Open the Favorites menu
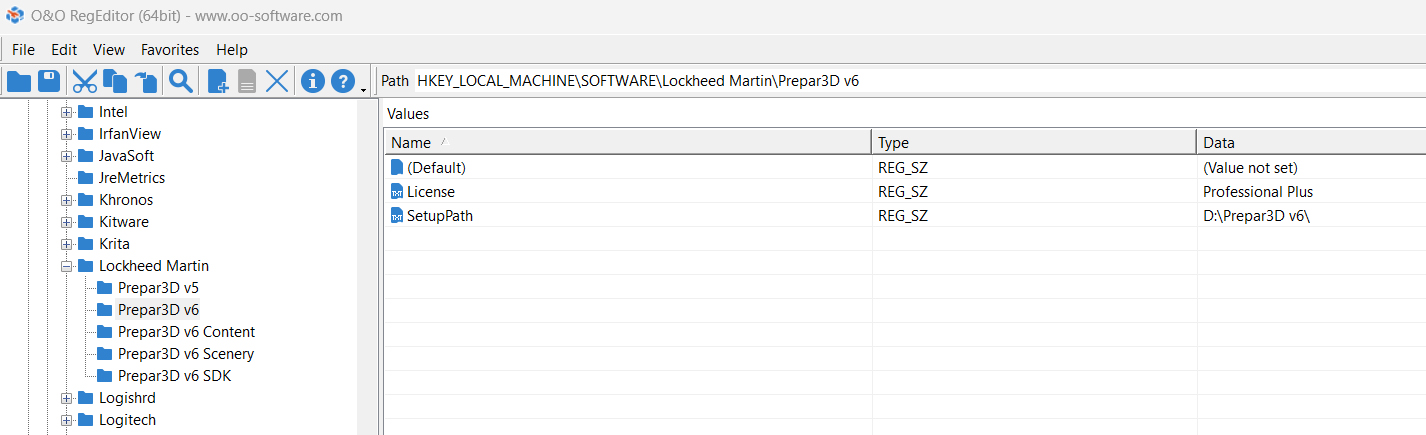Viewport: 1426px width, 435px height. click(x=170, y=49)
